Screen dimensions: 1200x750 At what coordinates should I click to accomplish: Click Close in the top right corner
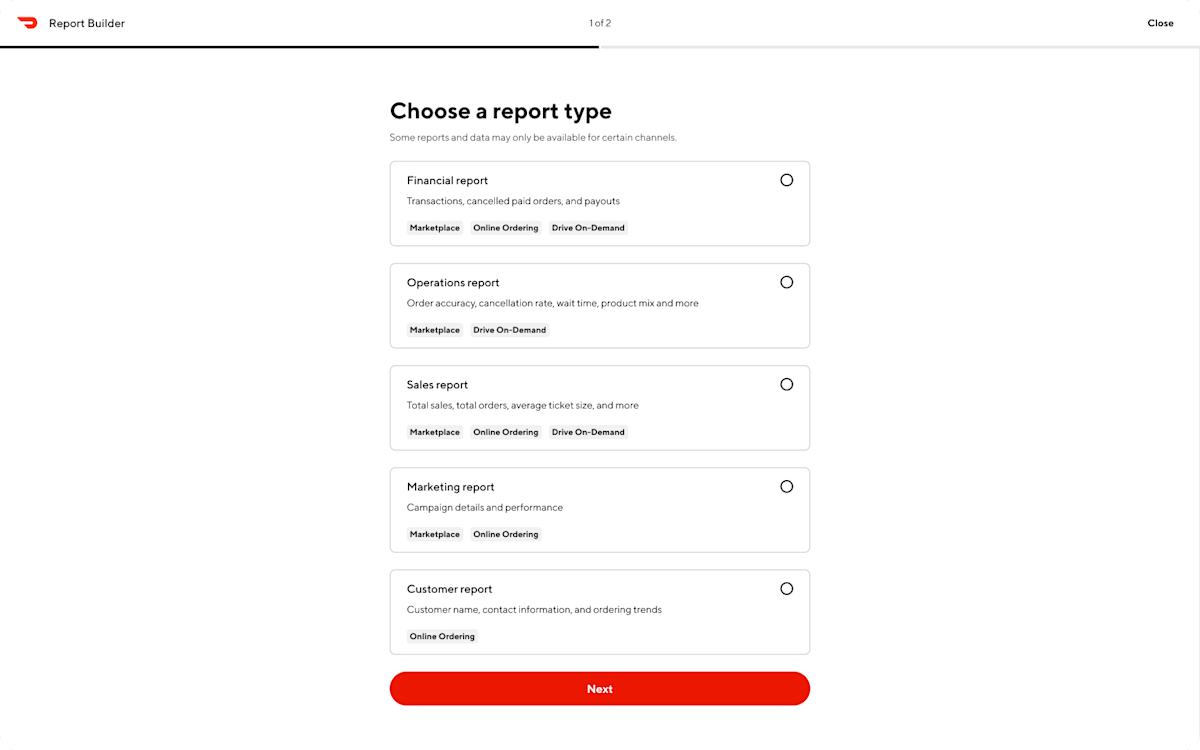(1160, 22)
